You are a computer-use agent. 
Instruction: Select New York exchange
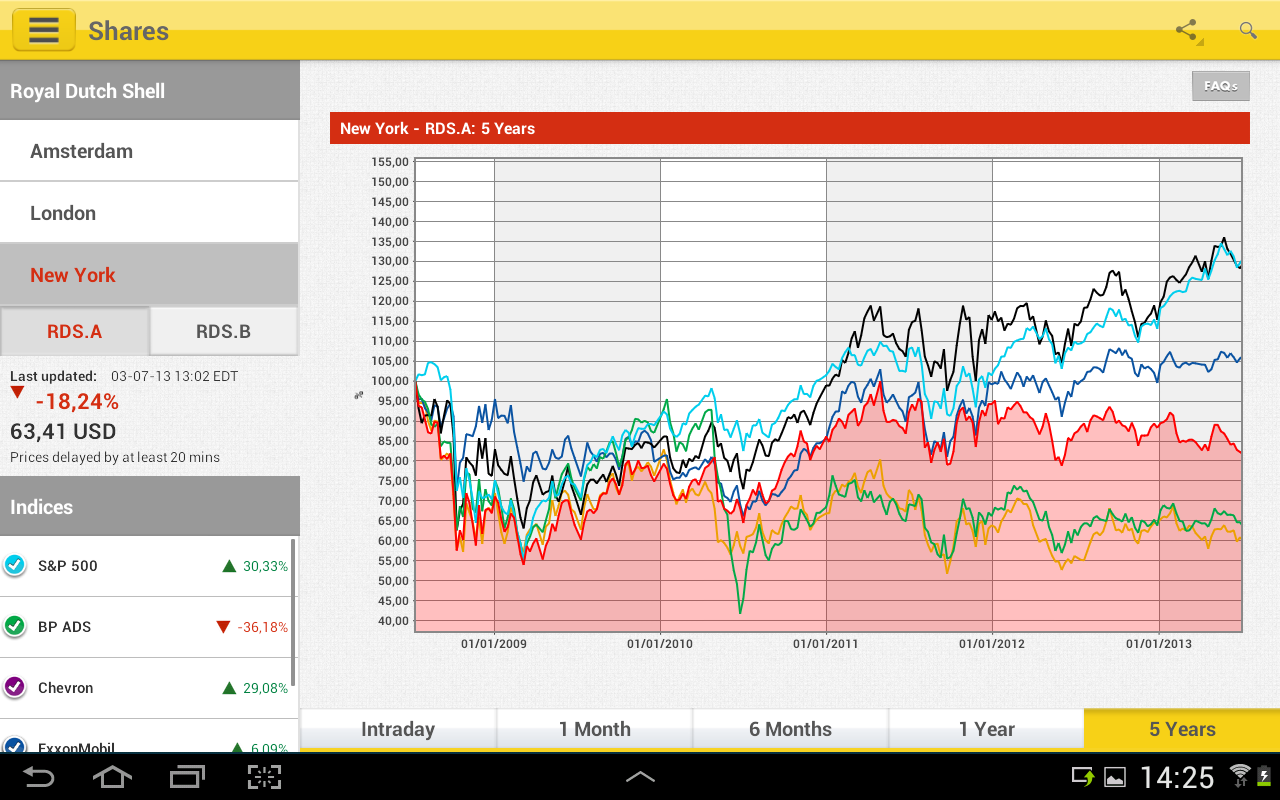point(150,275)
